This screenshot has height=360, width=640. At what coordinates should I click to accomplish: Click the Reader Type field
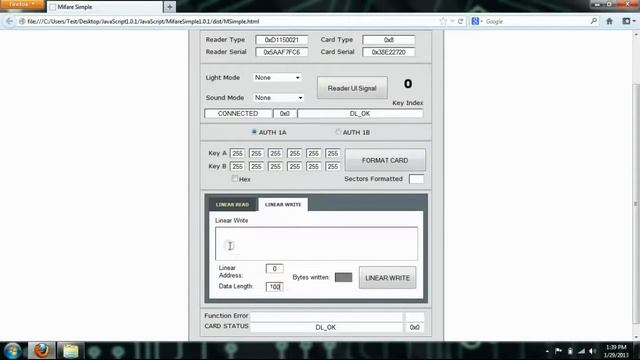pyautogui.click(x=282, y=40)
